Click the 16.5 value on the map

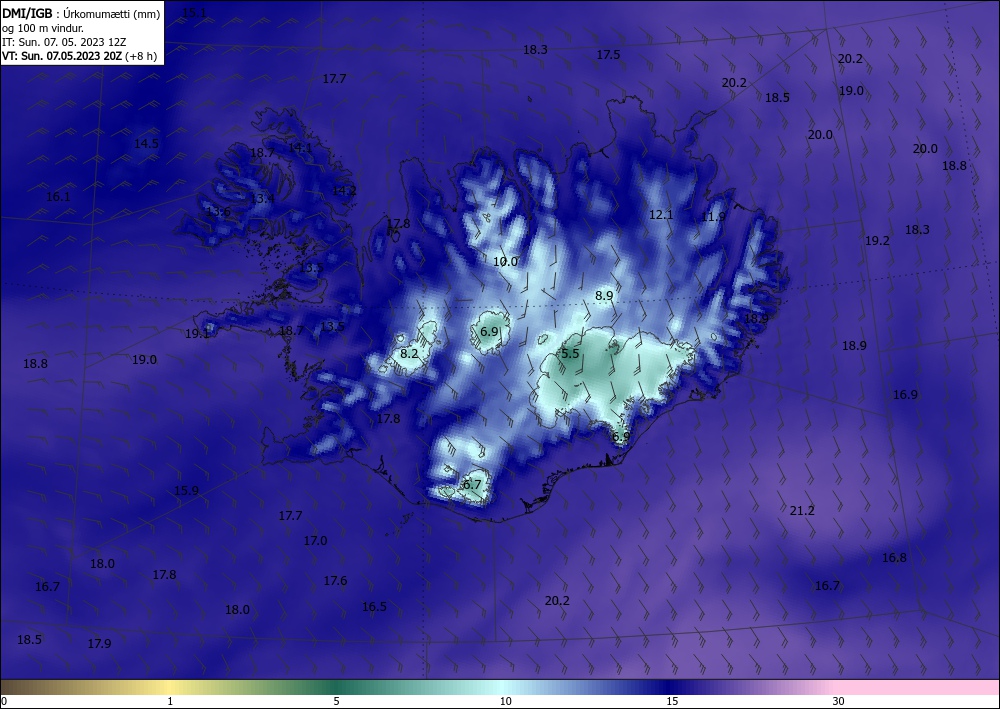pyautogui.click(x=374, y=607)
